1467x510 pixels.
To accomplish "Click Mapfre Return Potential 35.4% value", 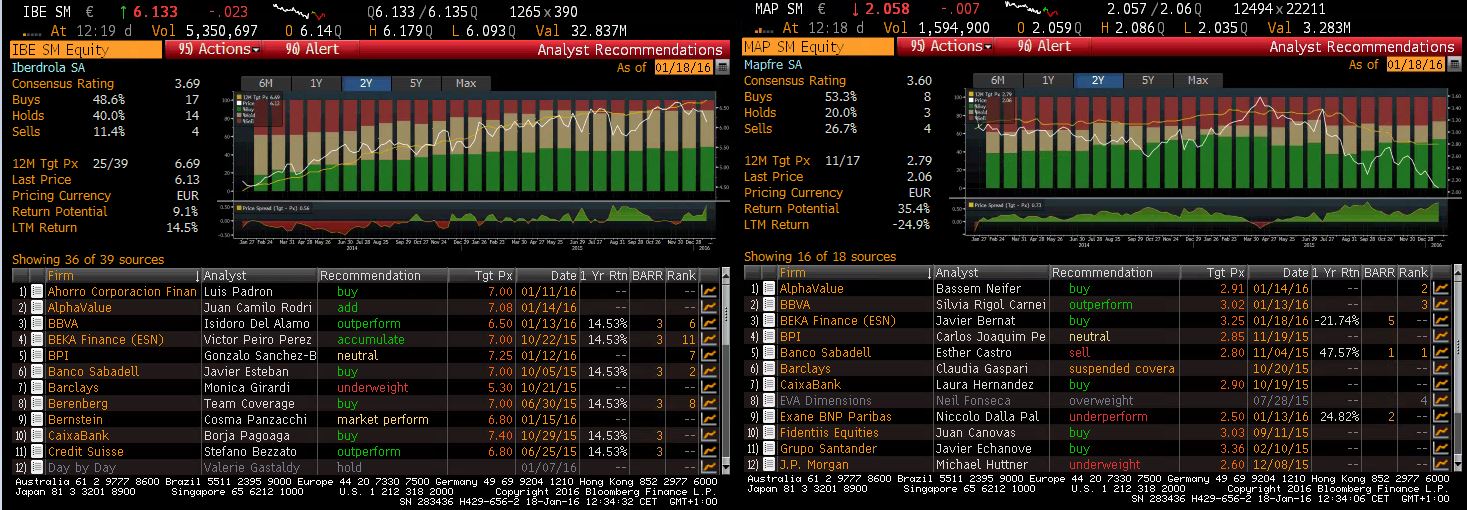I will coord(914,209).
